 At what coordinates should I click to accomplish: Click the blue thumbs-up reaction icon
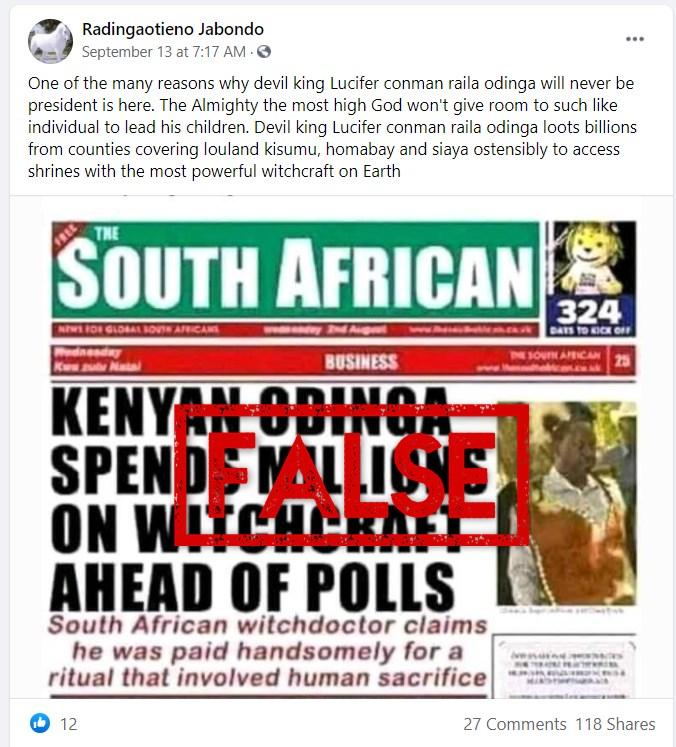[x=40, y=723]
